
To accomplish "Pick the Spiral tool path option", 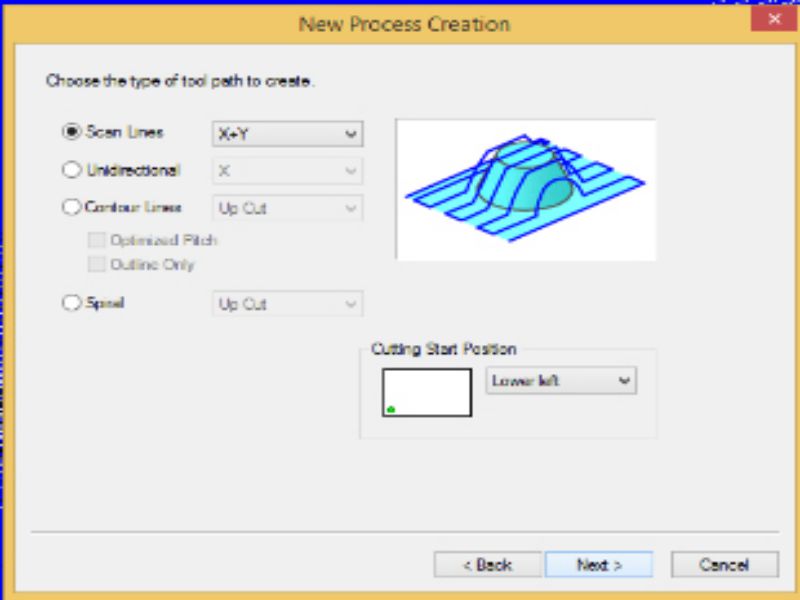I will coord(71,304).
